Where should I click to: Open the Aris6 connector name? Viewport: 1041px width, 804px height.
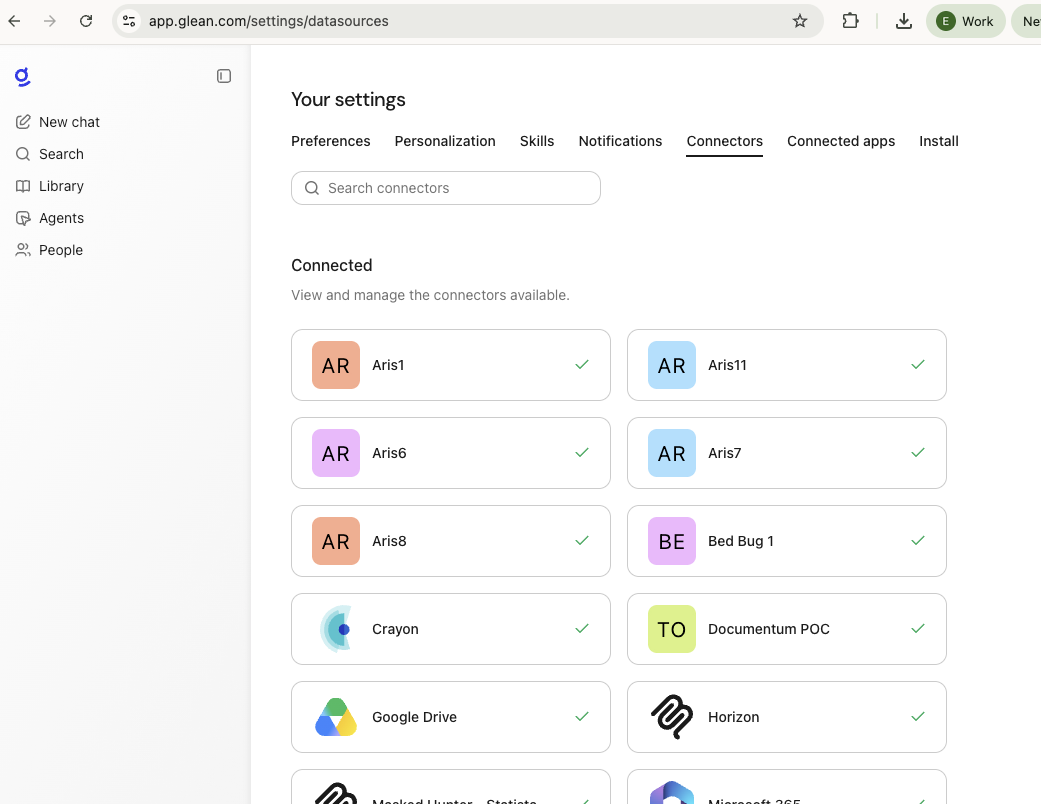pyautogui.click(x=389, y=453)
